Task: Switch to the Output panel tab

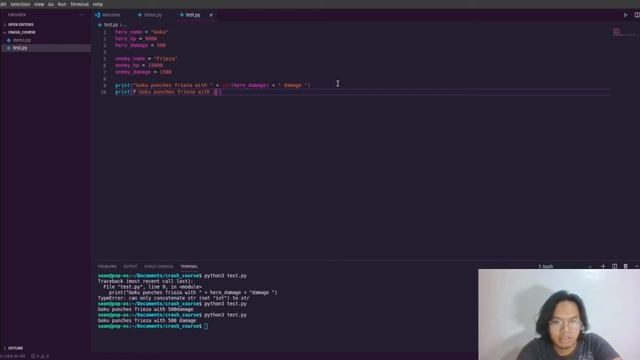Action: [x=130, y=267]
